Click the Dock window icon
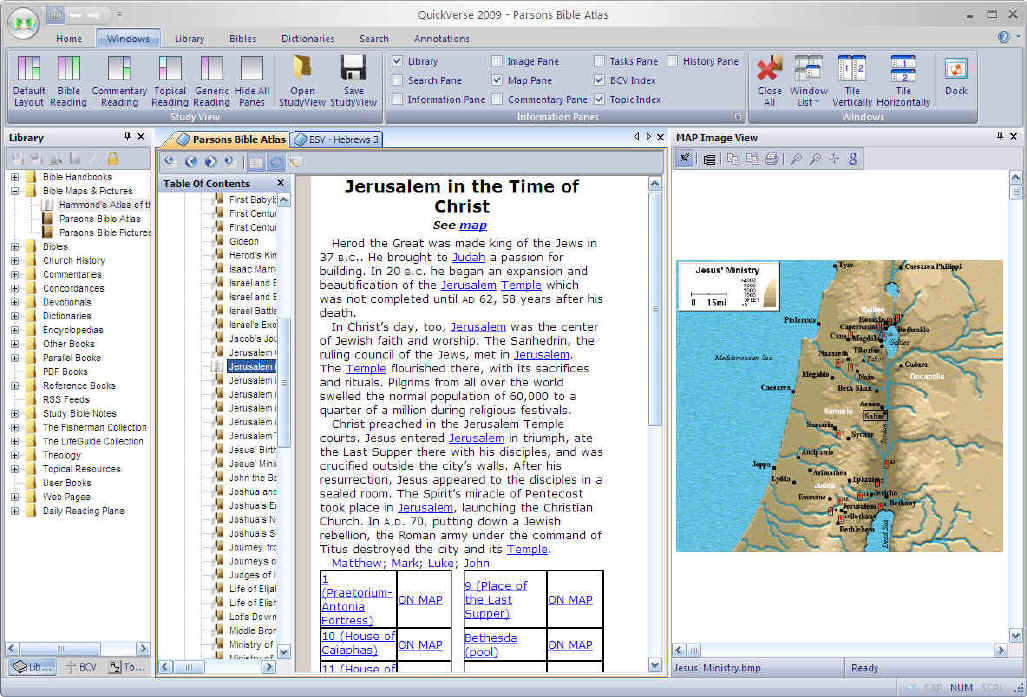This screenshot has height=697, width=1027. 956,76
